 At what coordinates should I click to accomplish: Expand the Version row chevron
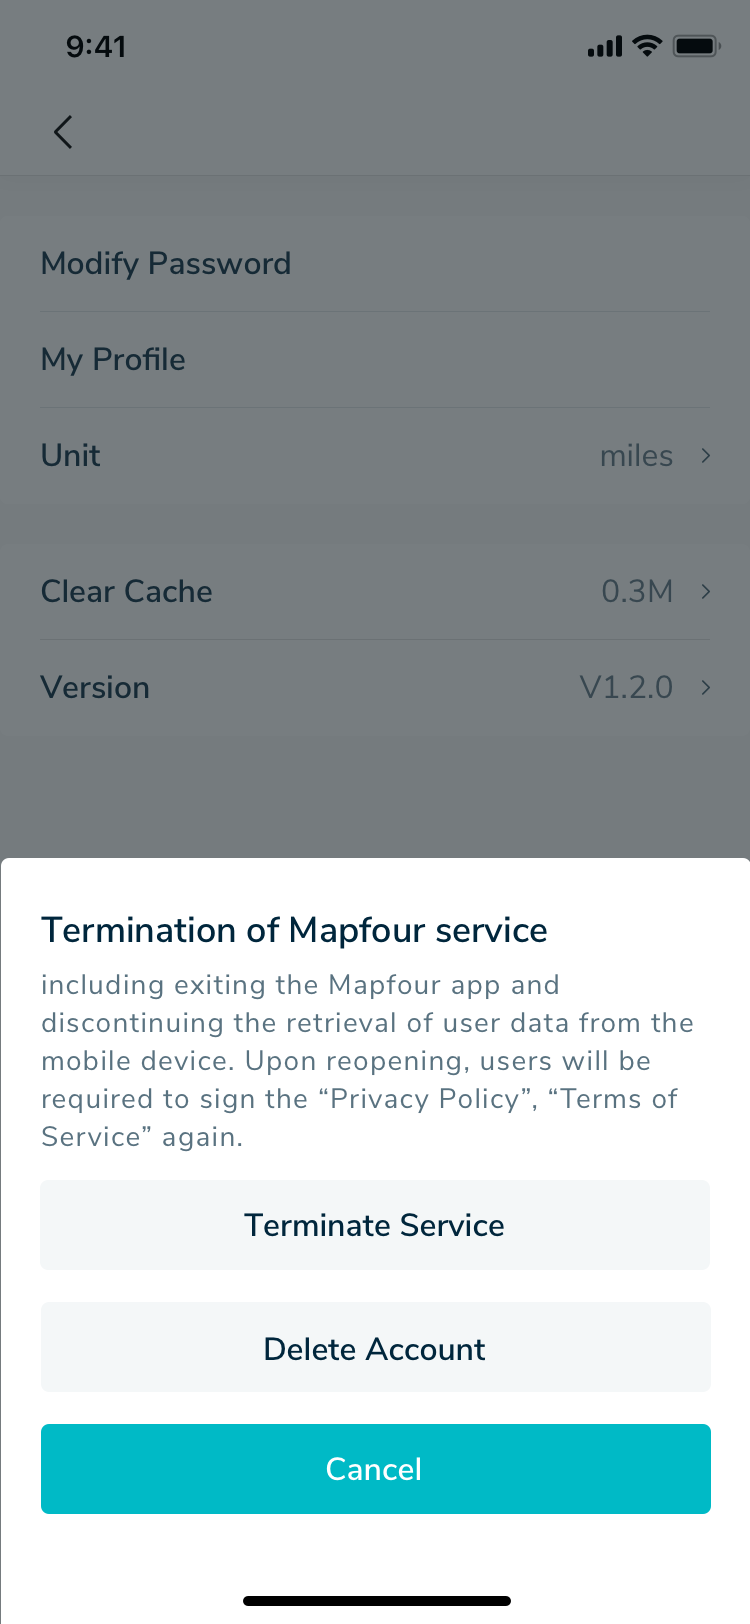coord(706,688)
